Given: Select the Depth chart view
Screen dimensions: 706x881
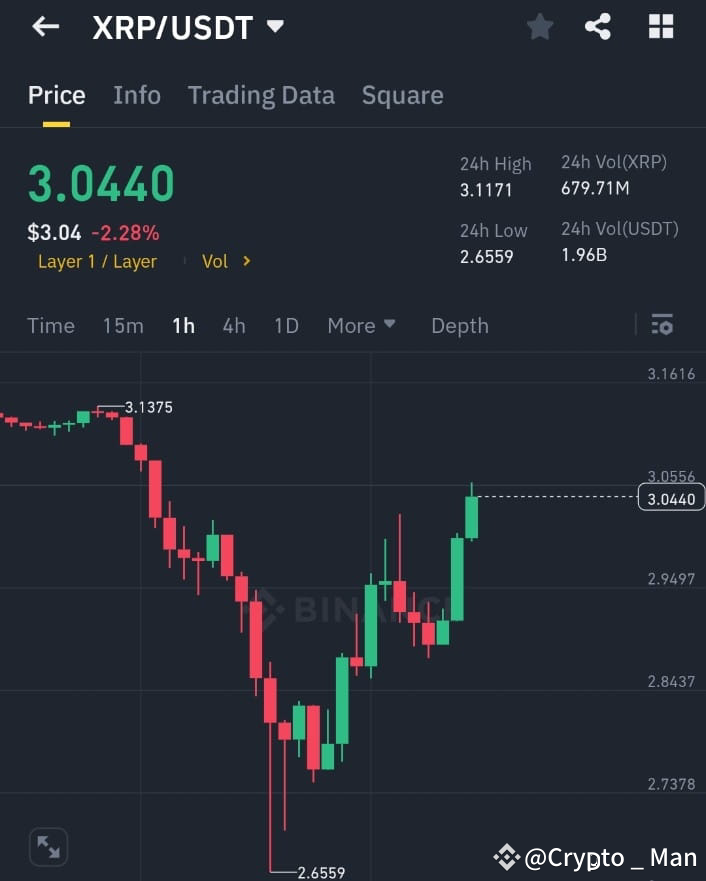Looking at the screenshot, I should [459, 325].
